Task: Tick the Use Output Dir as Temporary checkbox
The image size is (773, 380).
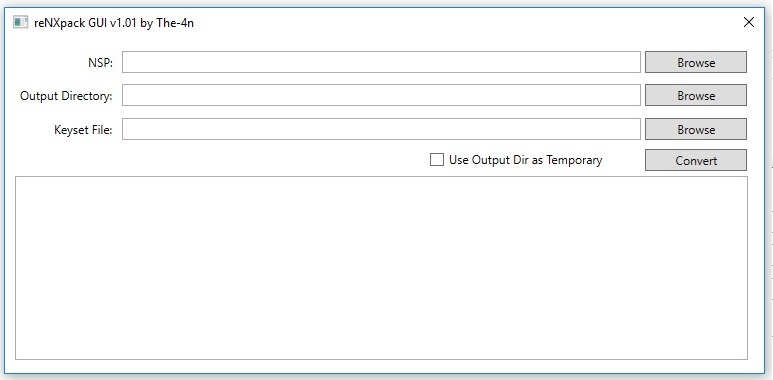Action: click(437, 160)
